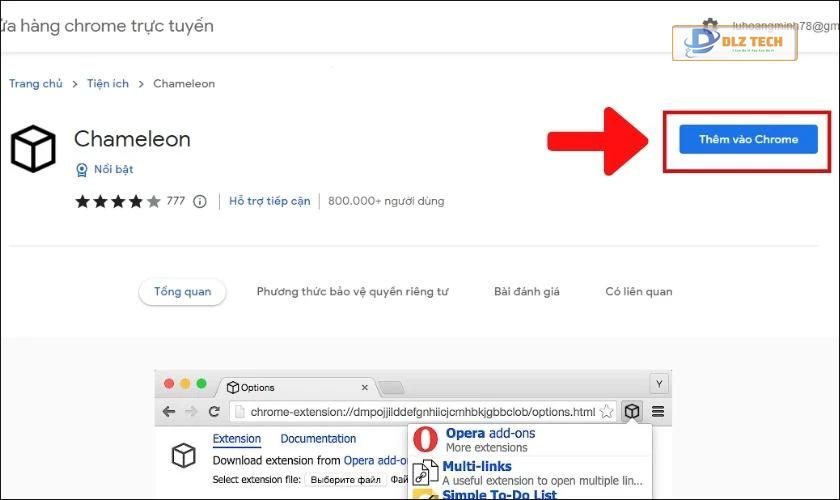Click the Chameleon extension title
Image resolution: width=840 pixels, height=500 pixels.
(132, 139)
